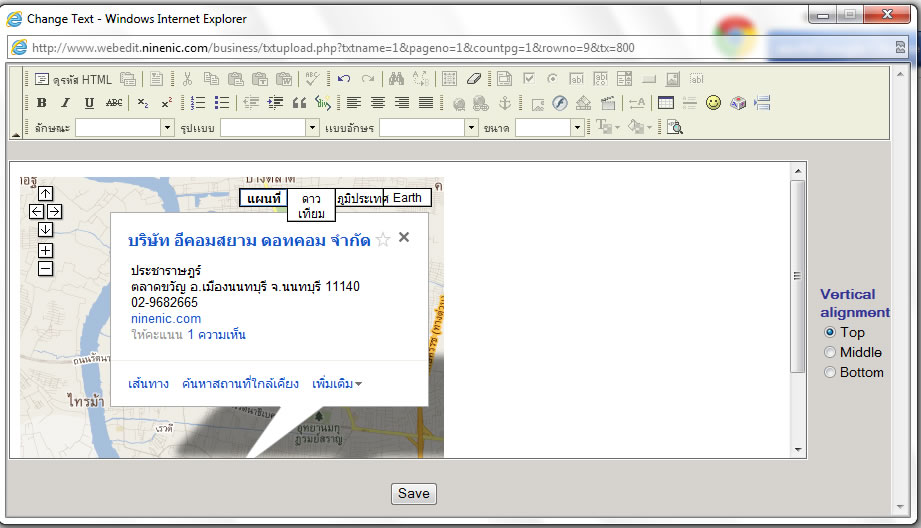Switch map to Earth view
The image size is (921, 528).
[x=407, y=198]
